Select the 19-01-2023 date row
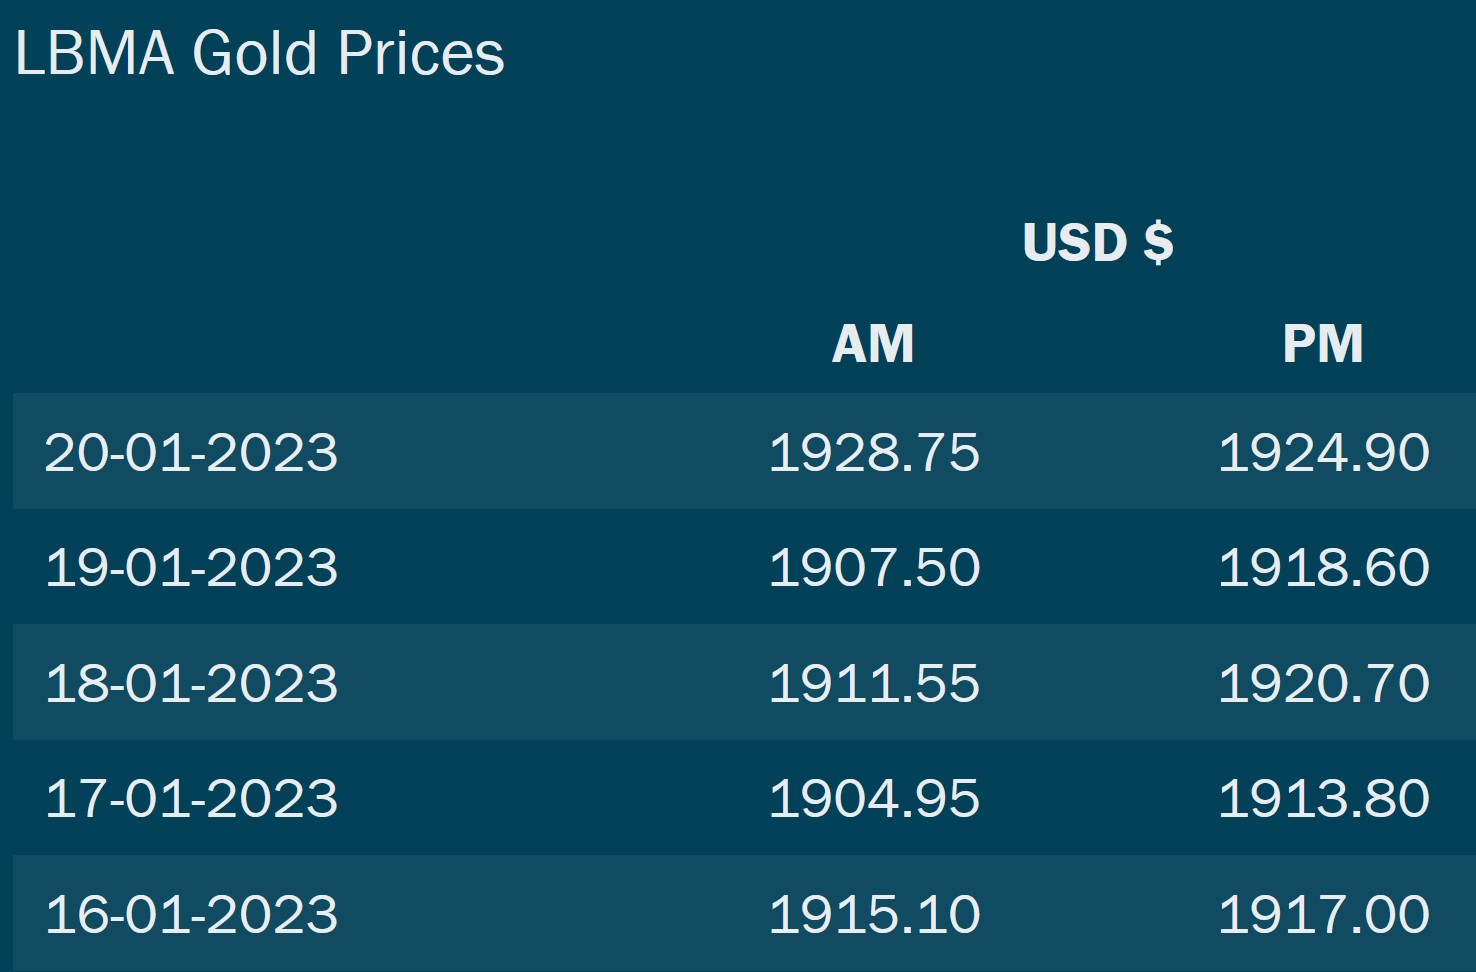 pos(744,567)
